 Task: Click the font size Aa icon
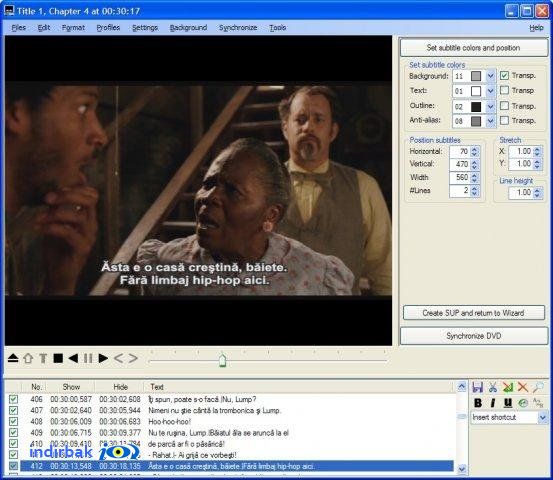(x=538, y=402)
